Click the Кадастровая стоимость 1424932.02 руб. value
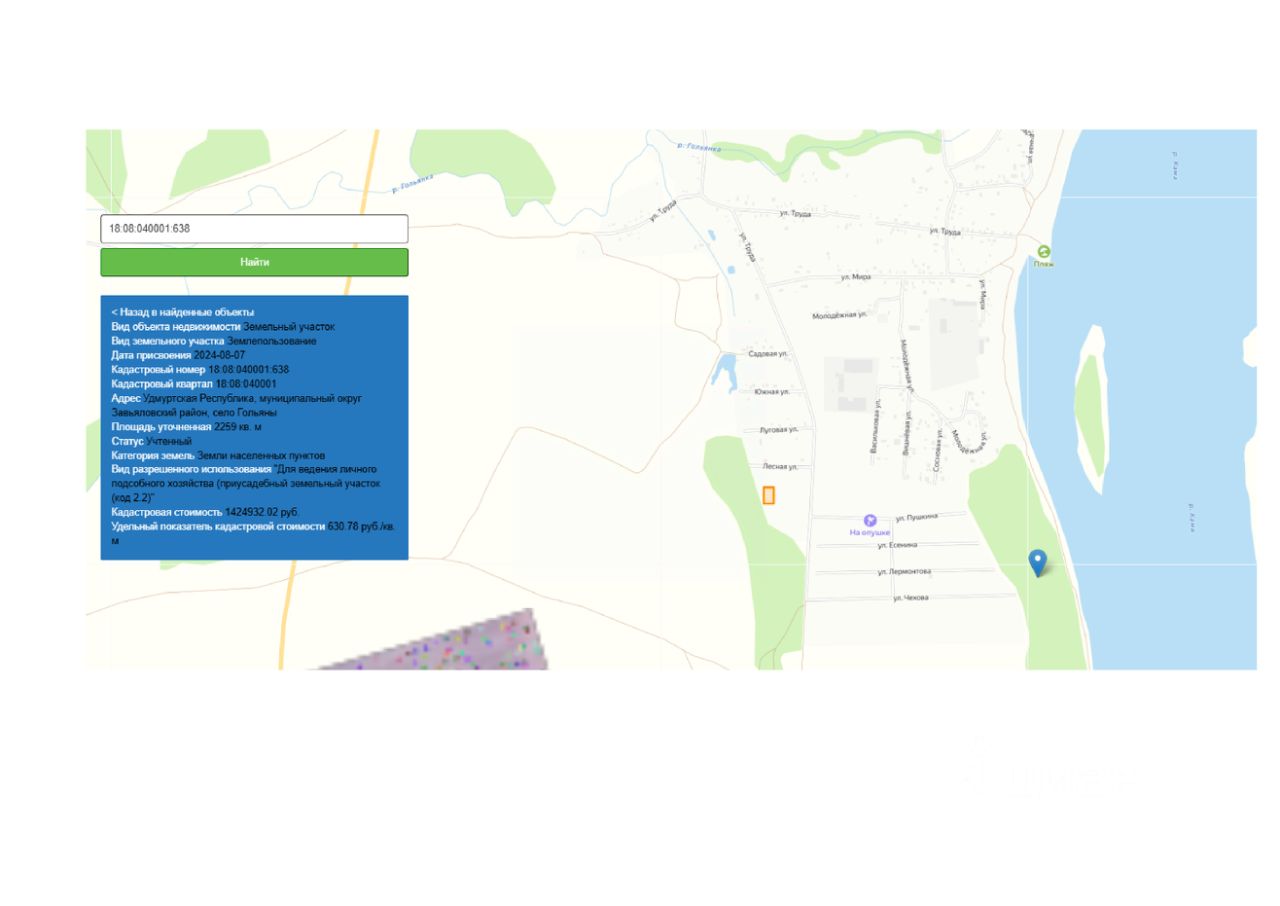The width and height of the screenshot is (1280, 906). (x=262, y=512)
